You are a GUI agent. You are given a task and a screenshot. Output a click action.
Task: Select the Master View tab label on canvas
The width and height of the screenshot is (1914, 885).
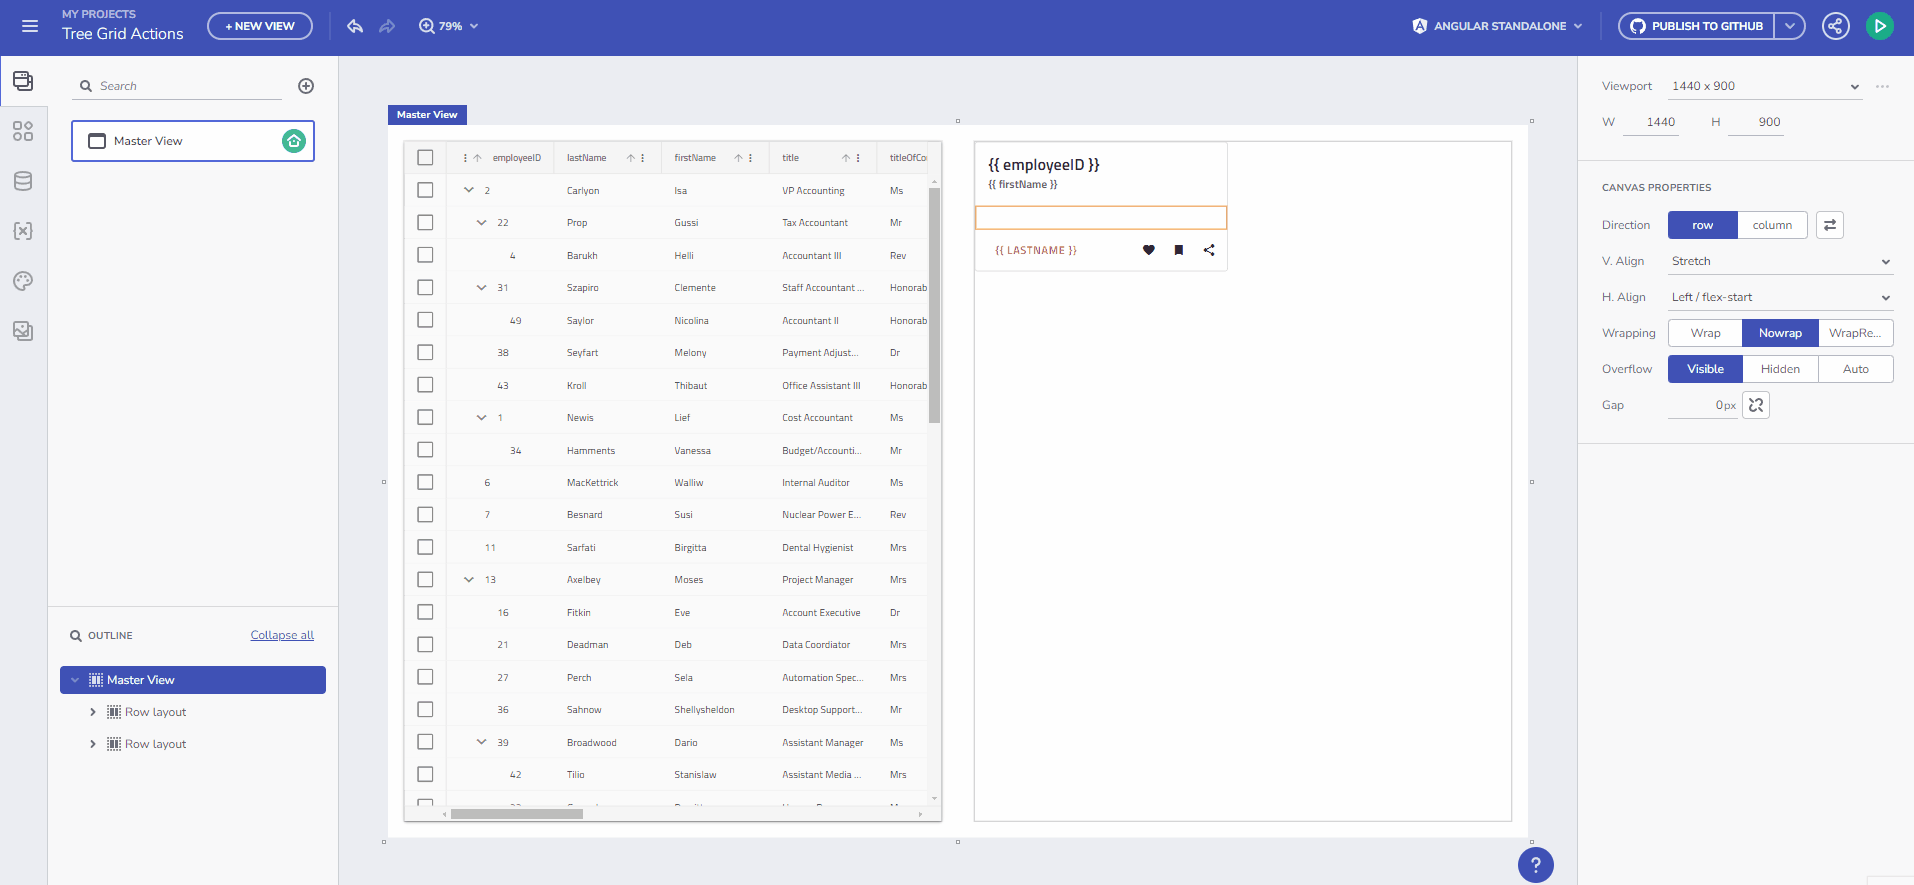427,115
